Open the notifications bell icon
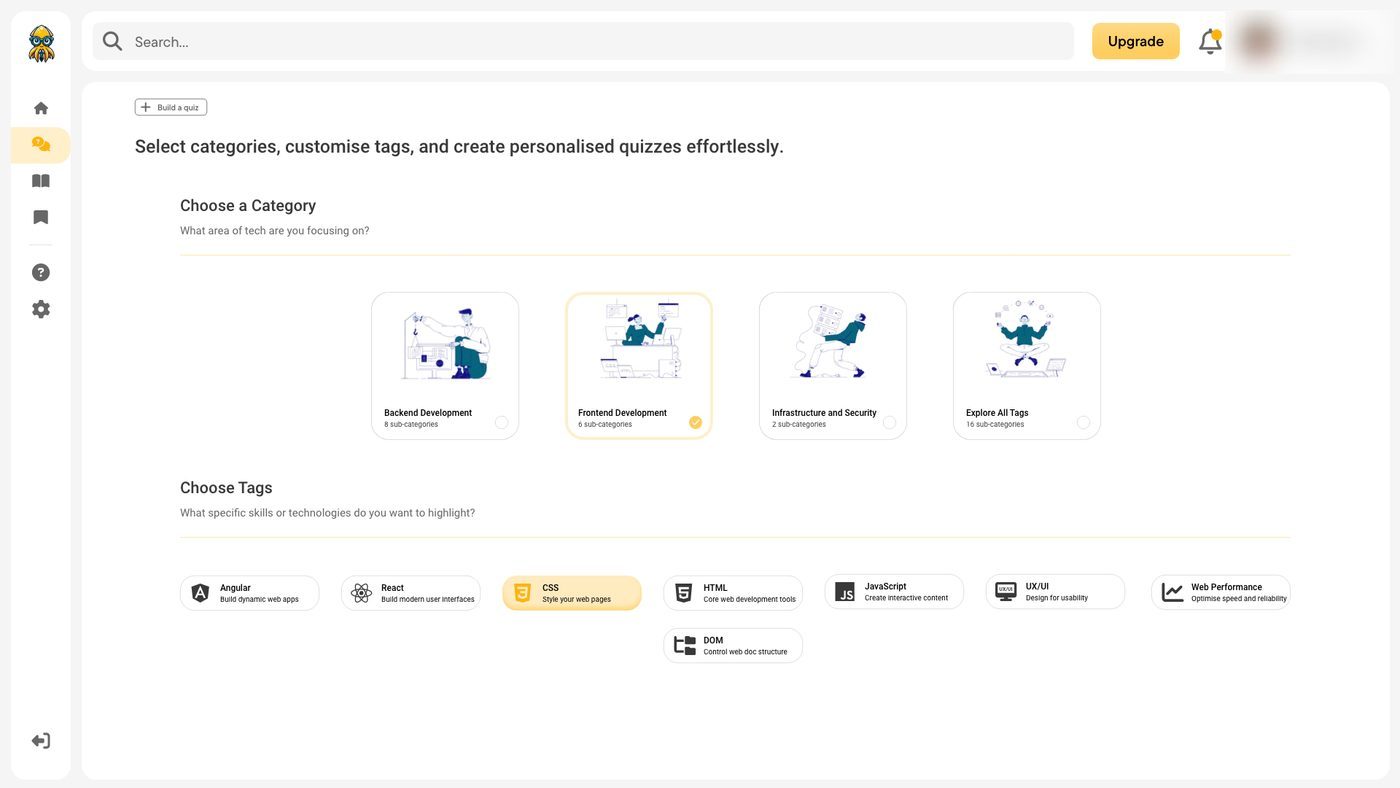Screen dimensions: 1400x788 1210,41
